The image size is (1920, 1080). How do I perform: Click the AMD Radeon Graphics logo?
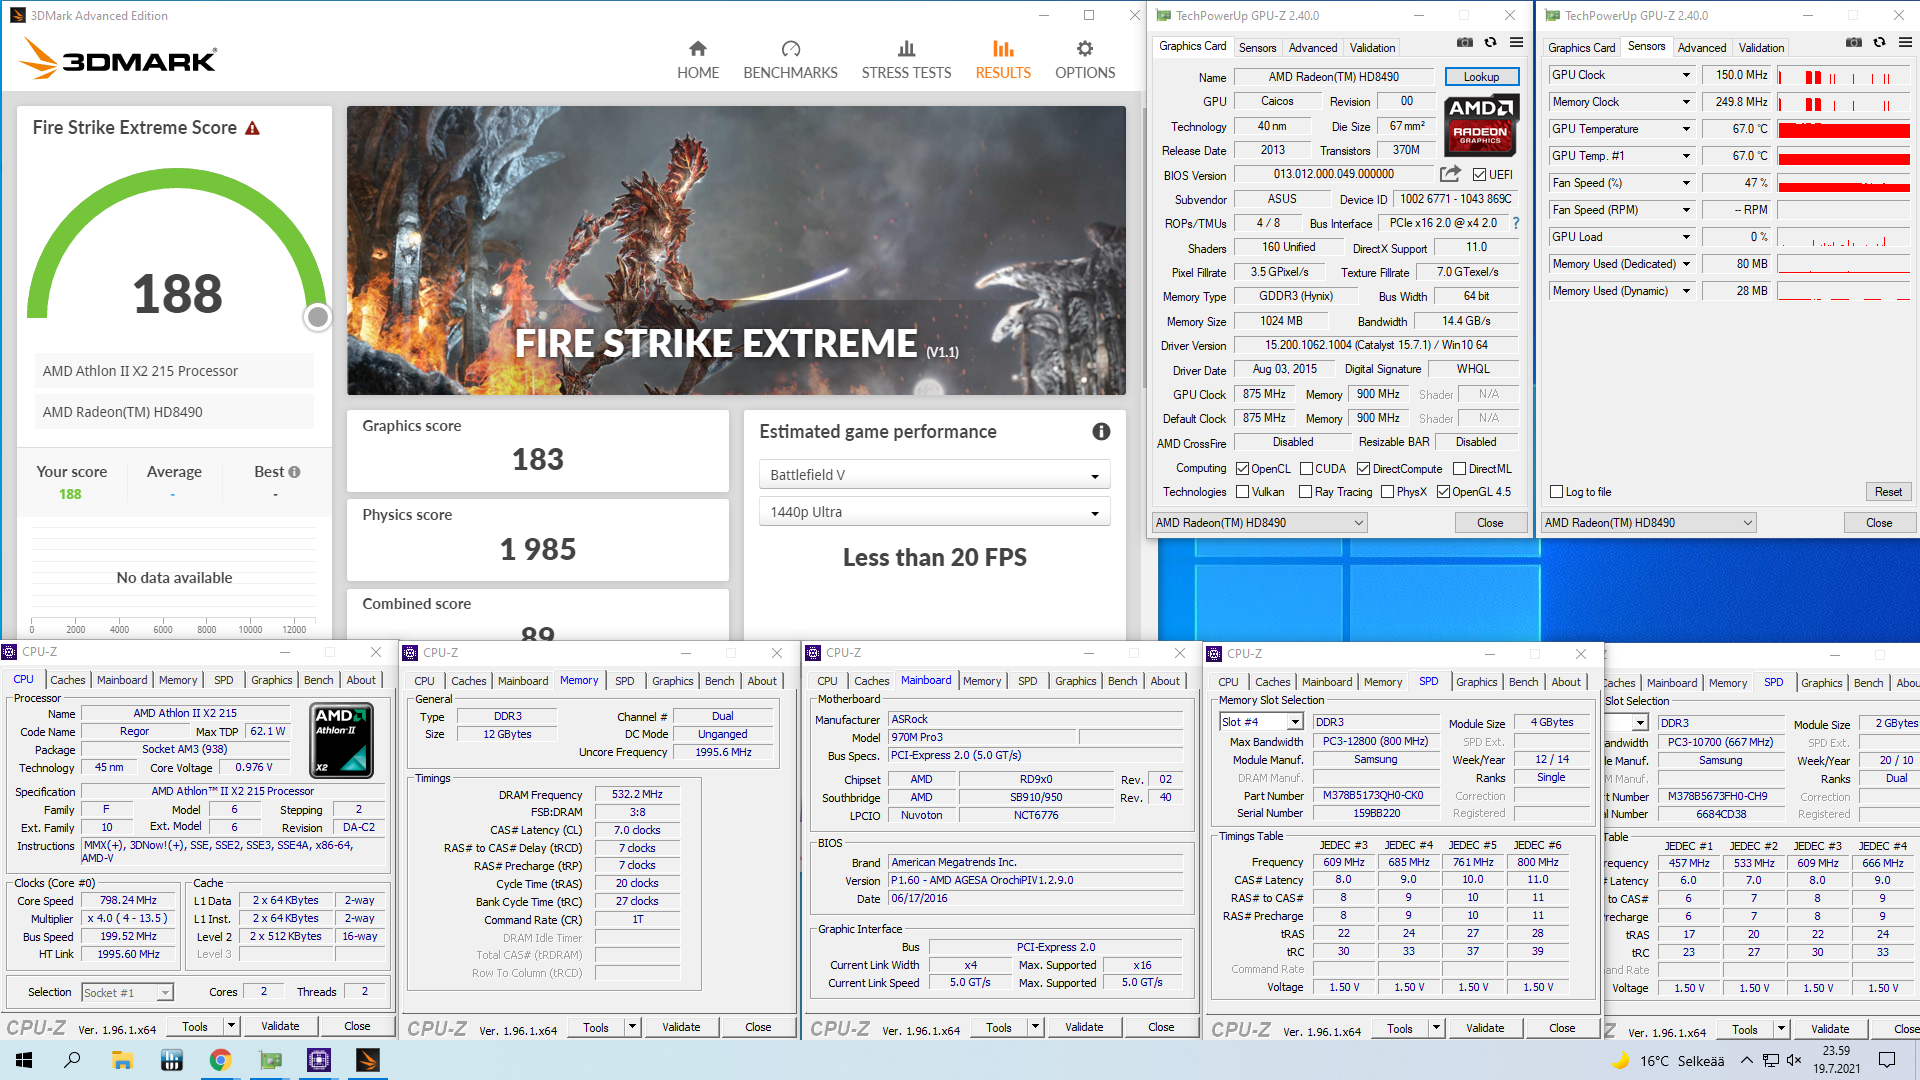[1481, 125]
